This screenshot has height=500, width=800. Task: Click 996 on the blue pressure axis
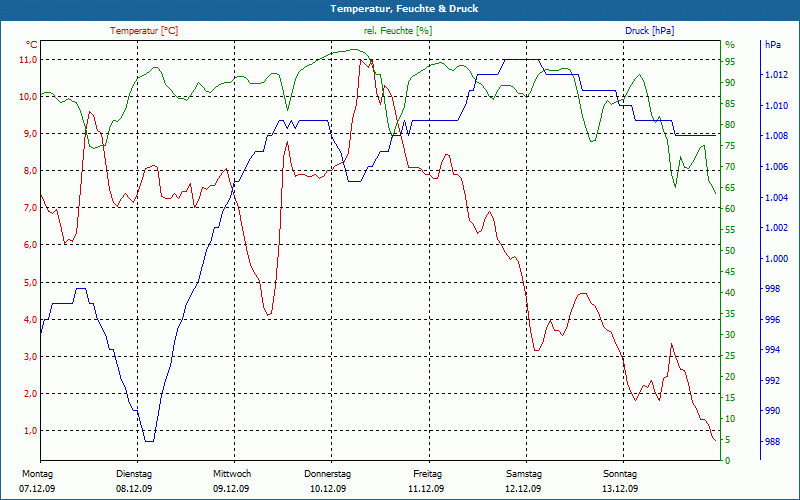click(x=772, y=319)
